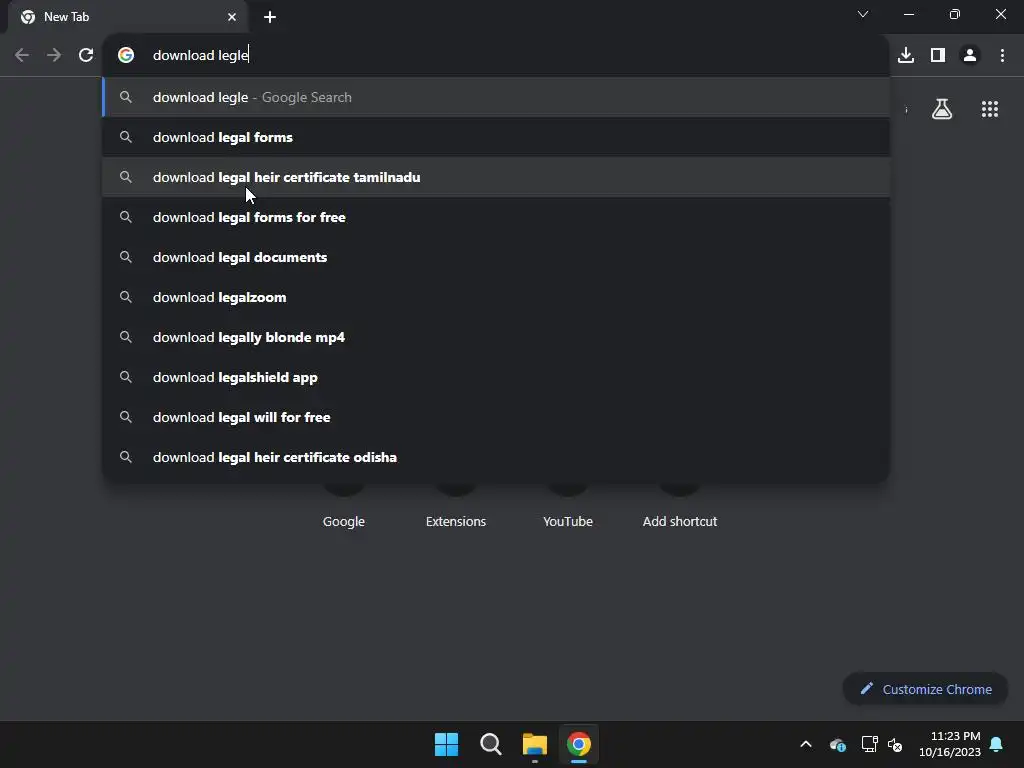Viewport: 1024px width, 768px height.
Task: Choose 'download legalshield app' suggestion
Action: pos(496,377)
